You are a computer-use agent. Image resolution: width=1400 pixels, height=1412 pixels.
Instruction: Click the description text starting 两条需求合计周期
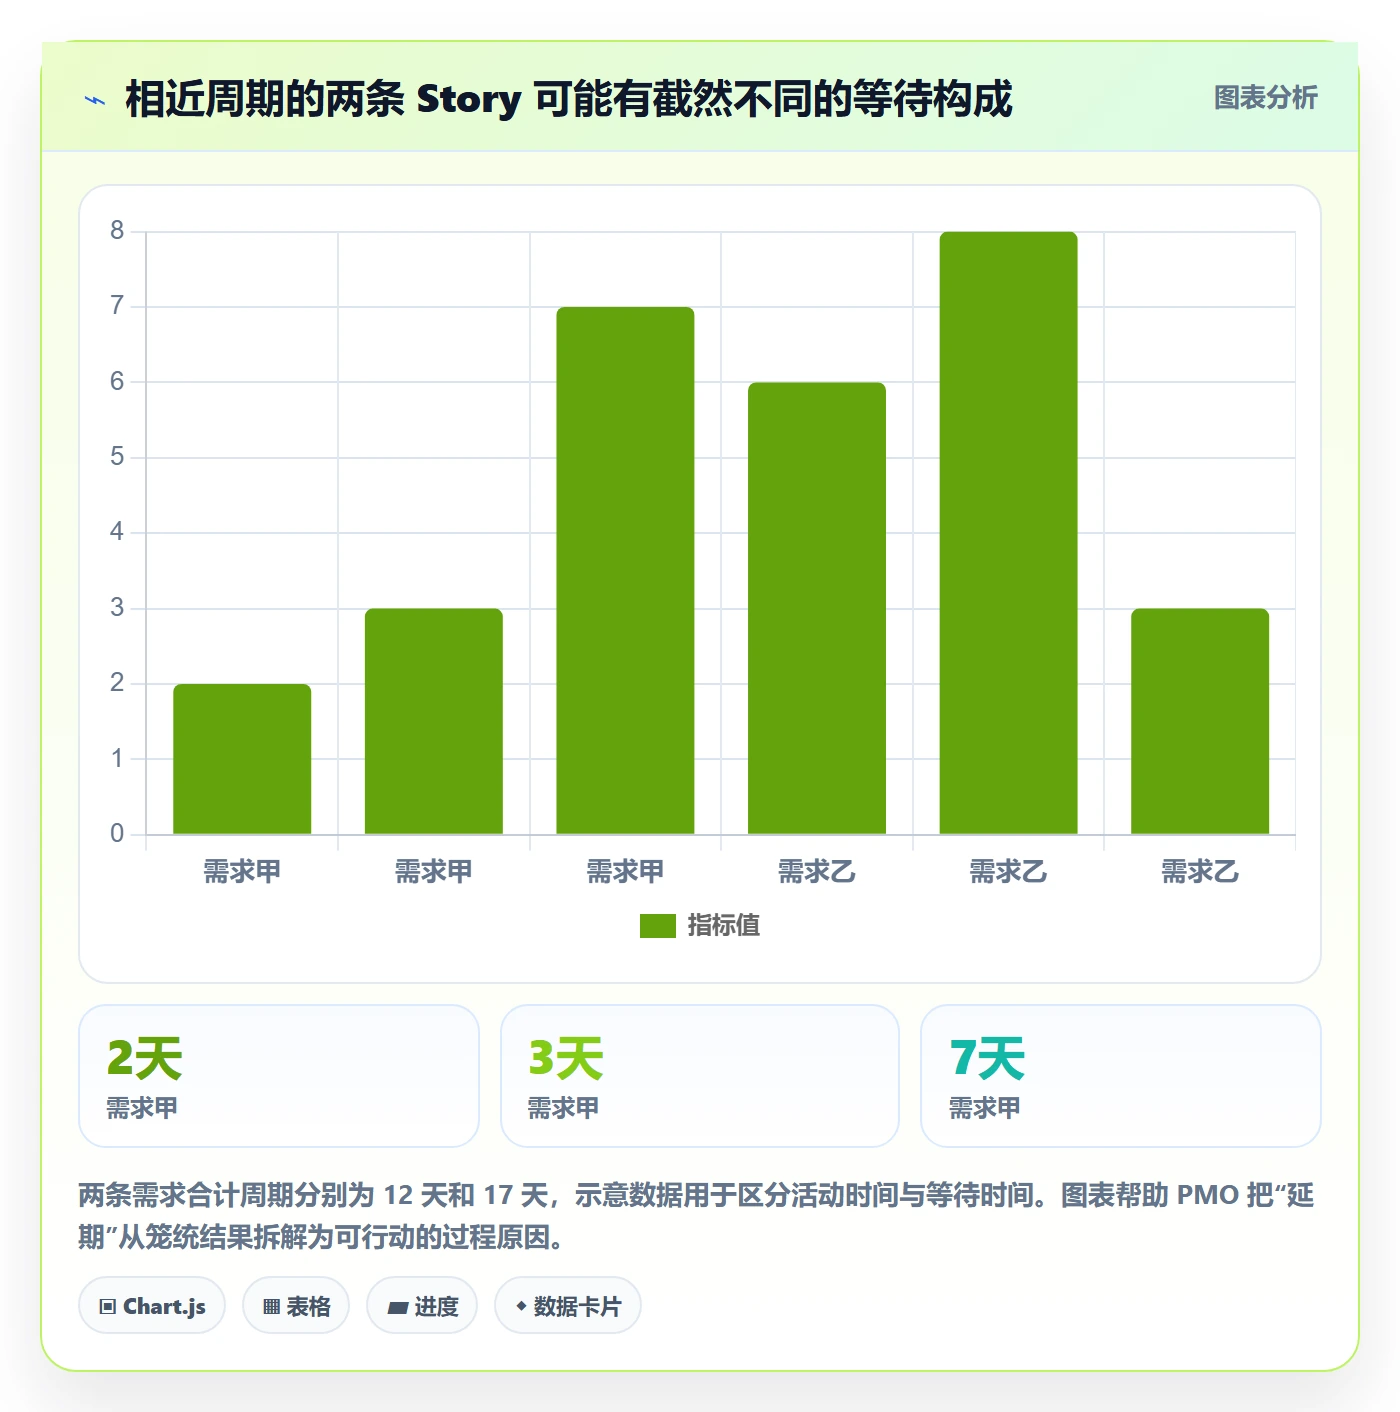click(x=696, y=1216)
